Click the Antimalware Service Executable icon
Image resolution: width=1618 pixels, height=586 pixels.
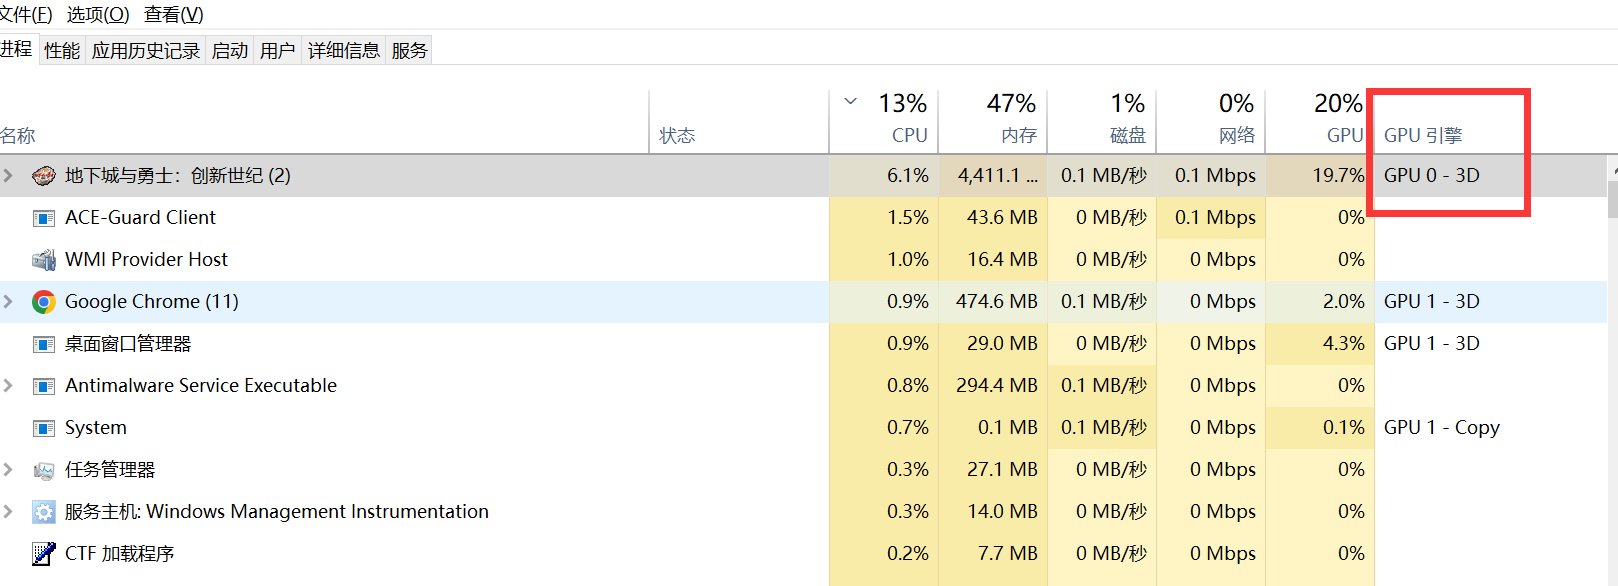43,386
